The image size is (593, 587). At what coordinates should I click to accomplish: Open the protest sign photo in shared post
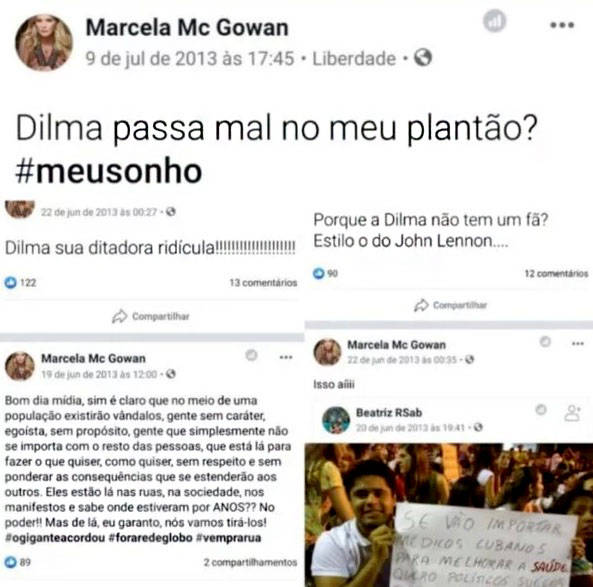tap(449, 515)
